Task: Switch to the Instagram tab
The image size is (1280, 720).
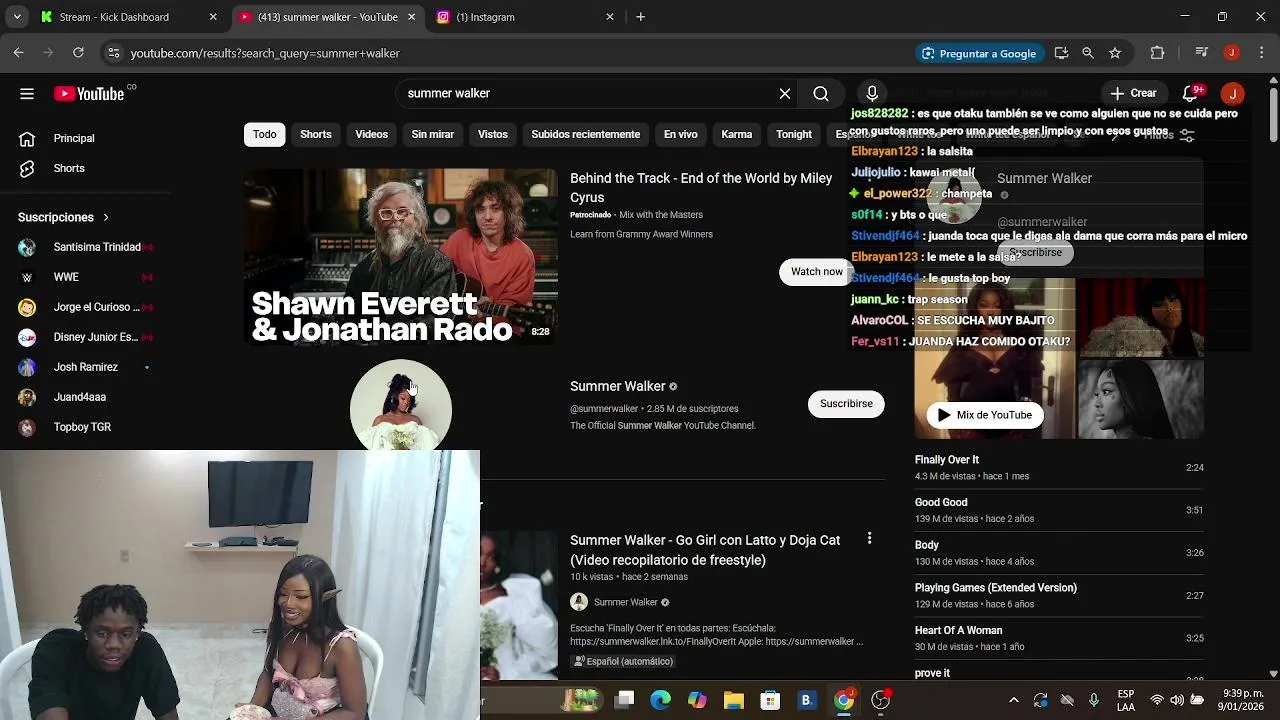Action: 526,17
